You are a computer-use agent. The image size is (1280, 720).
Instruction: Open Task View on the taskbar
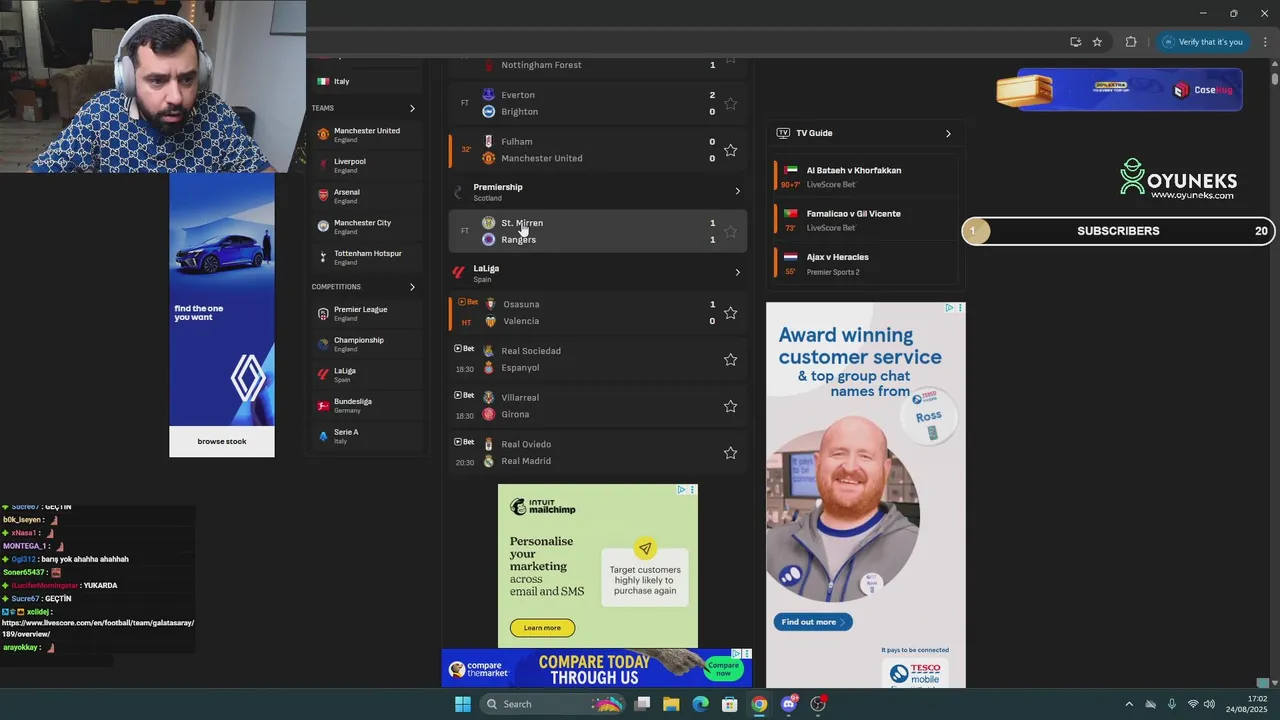pos(642,704)
